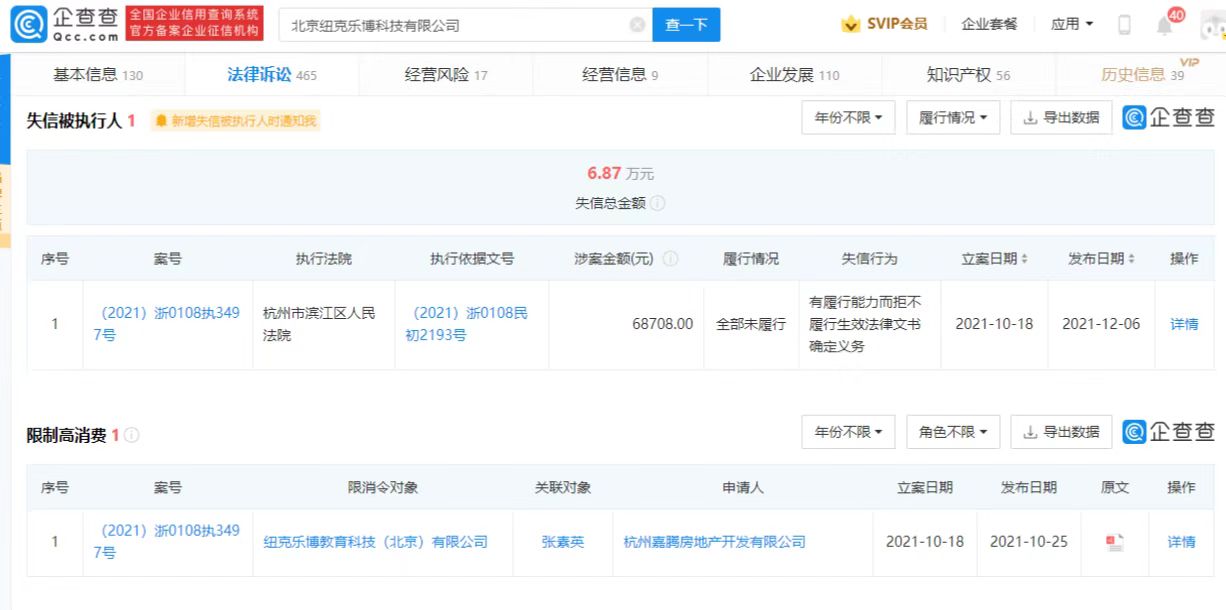Open 企业套餐 link
The width and height of the screenshot is (1226, 610).
989,24
